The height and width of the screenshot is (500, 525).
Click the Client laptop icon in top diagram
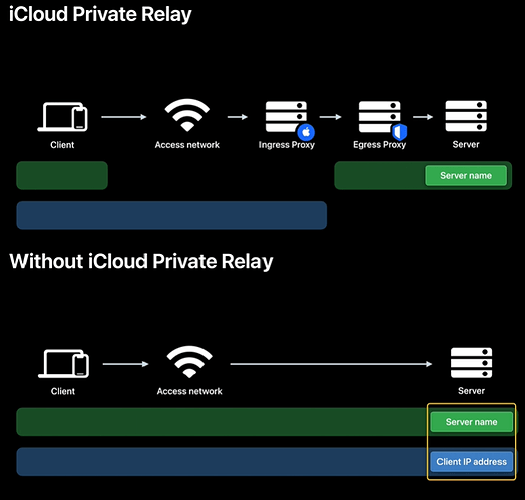click(x=62, y=117)
